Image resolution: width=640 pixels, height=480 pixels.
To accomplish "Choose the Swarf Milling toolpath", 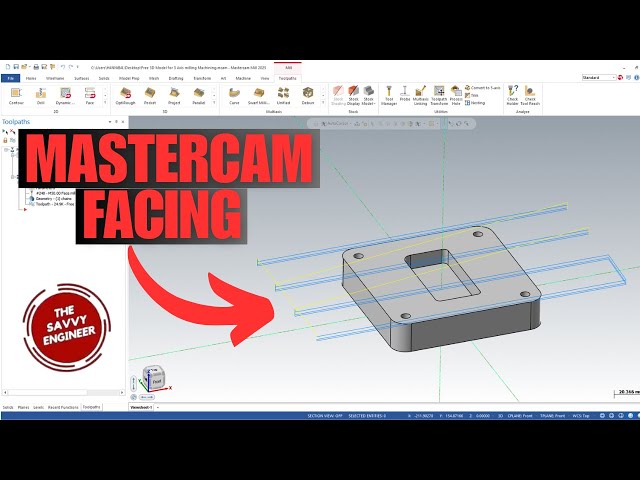I will click(x=258, y=96).
